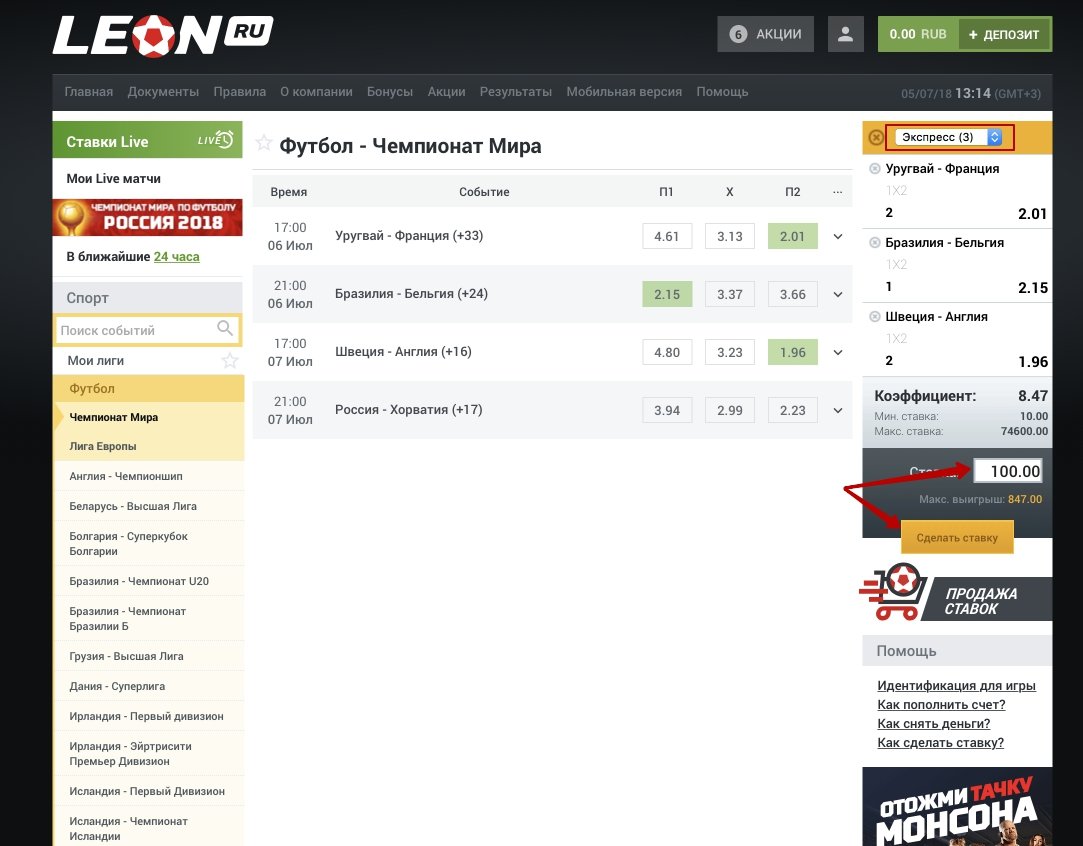
Task: Select Лига Европы league
Action: tap(148, 446)
